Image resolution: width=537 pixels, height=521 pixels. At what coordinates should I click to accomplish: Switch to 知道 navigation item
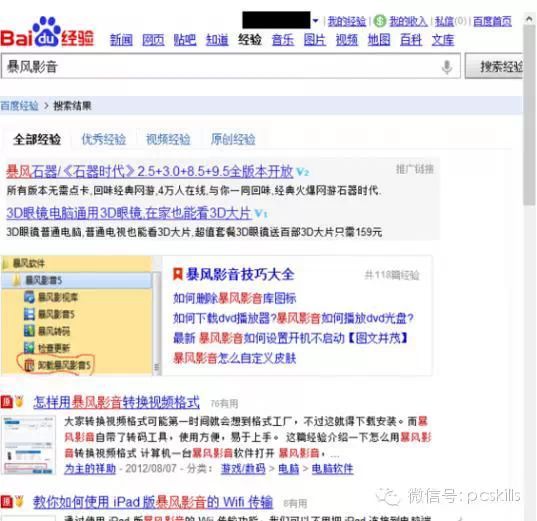pos(217,40)
